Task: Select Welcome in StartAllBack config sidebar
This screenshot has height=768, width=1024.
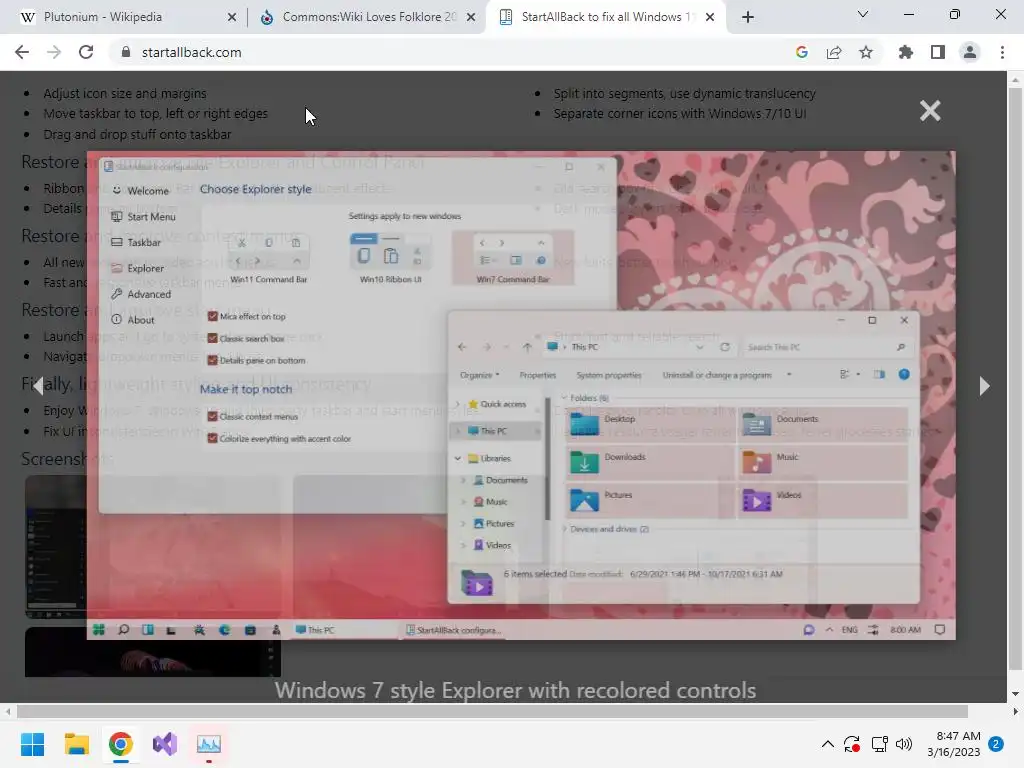Action: click(140, 191)
